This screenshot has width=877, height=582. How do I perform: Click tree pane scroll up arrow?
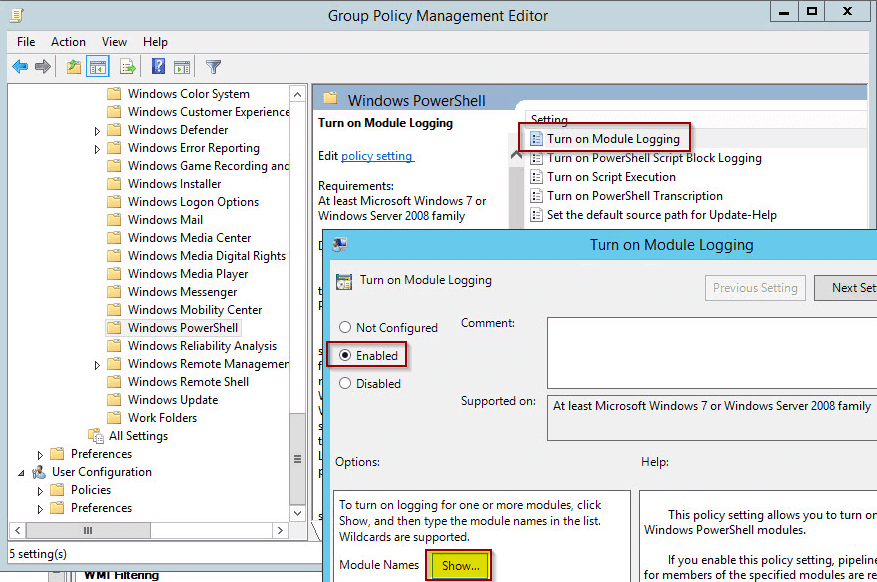pos(298,94)
